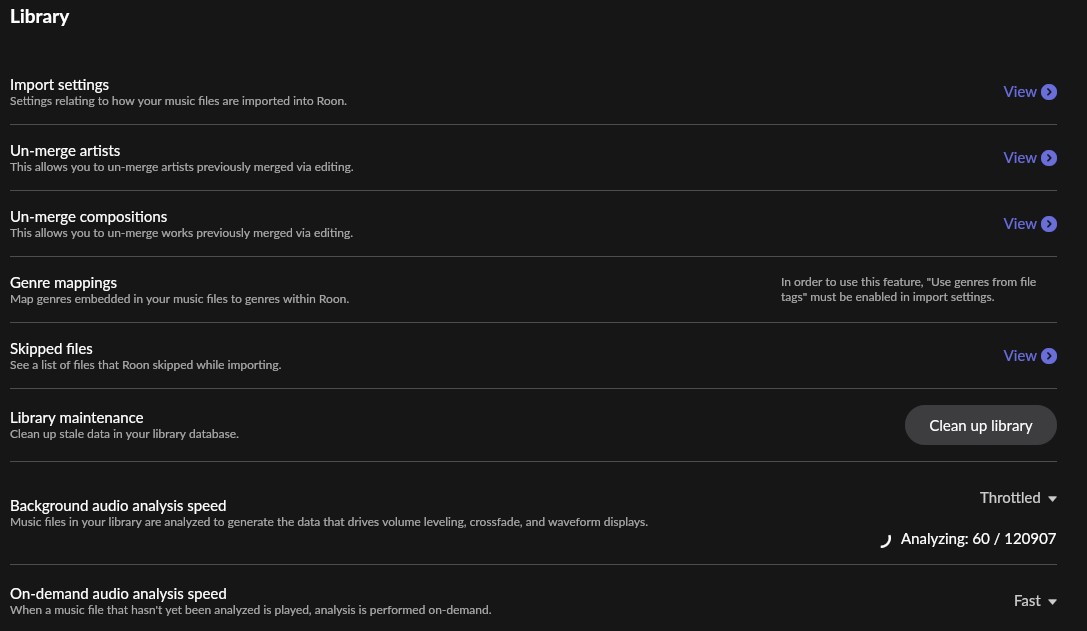The image size is (1087, 631).
Task: Click the Library maintenance heading
Action: click(77, 418)
